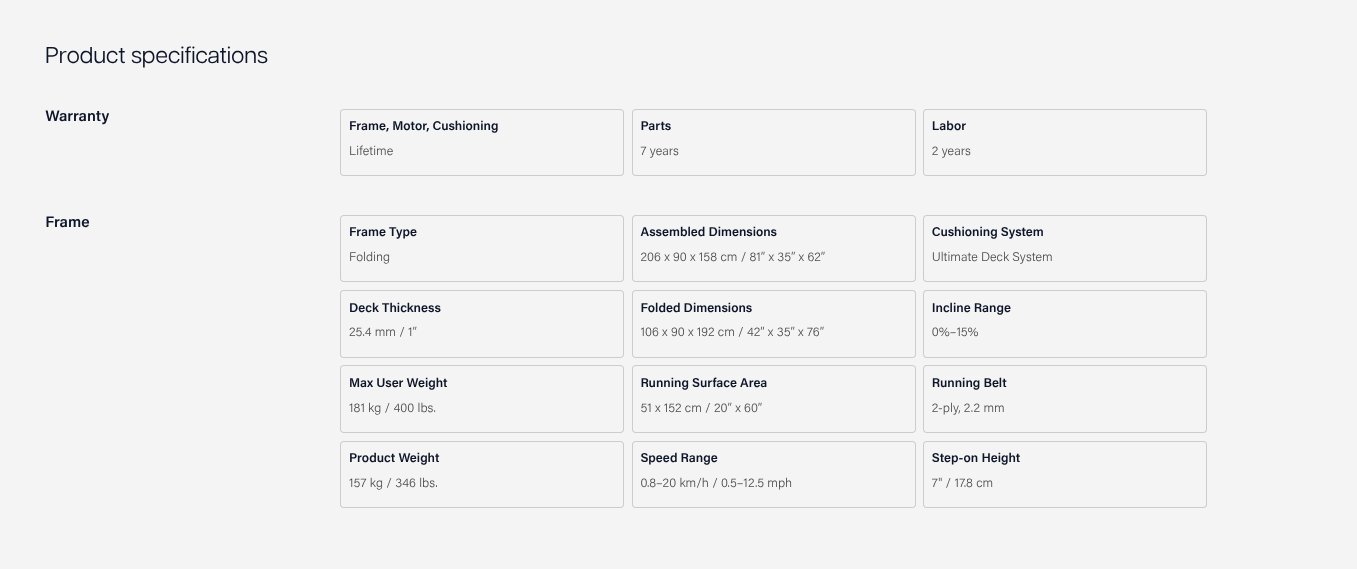Select the Parts warranty card
The height and width of the screenshot is (569, 1357).
773,142
